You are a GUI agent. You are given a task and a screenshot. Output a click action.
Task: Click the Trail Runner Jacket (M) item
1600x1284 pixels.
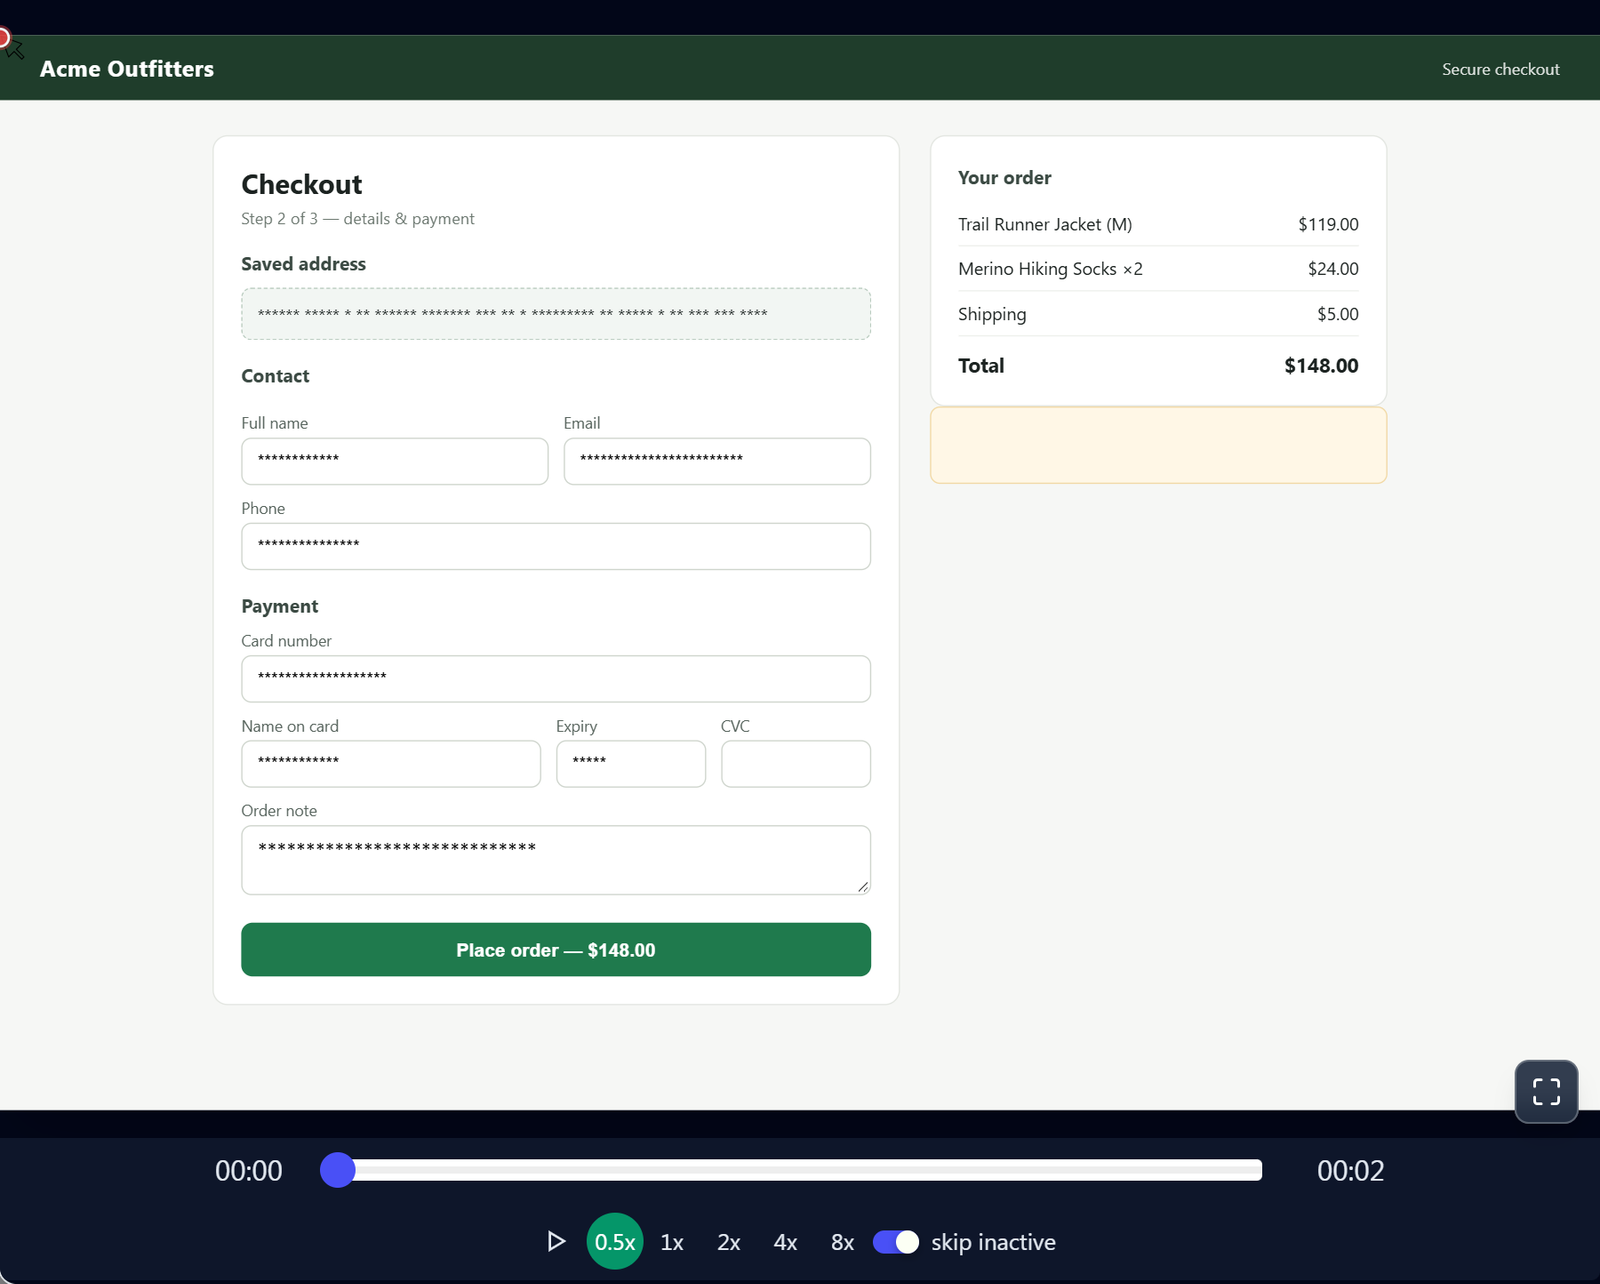tap(1045, 224)
